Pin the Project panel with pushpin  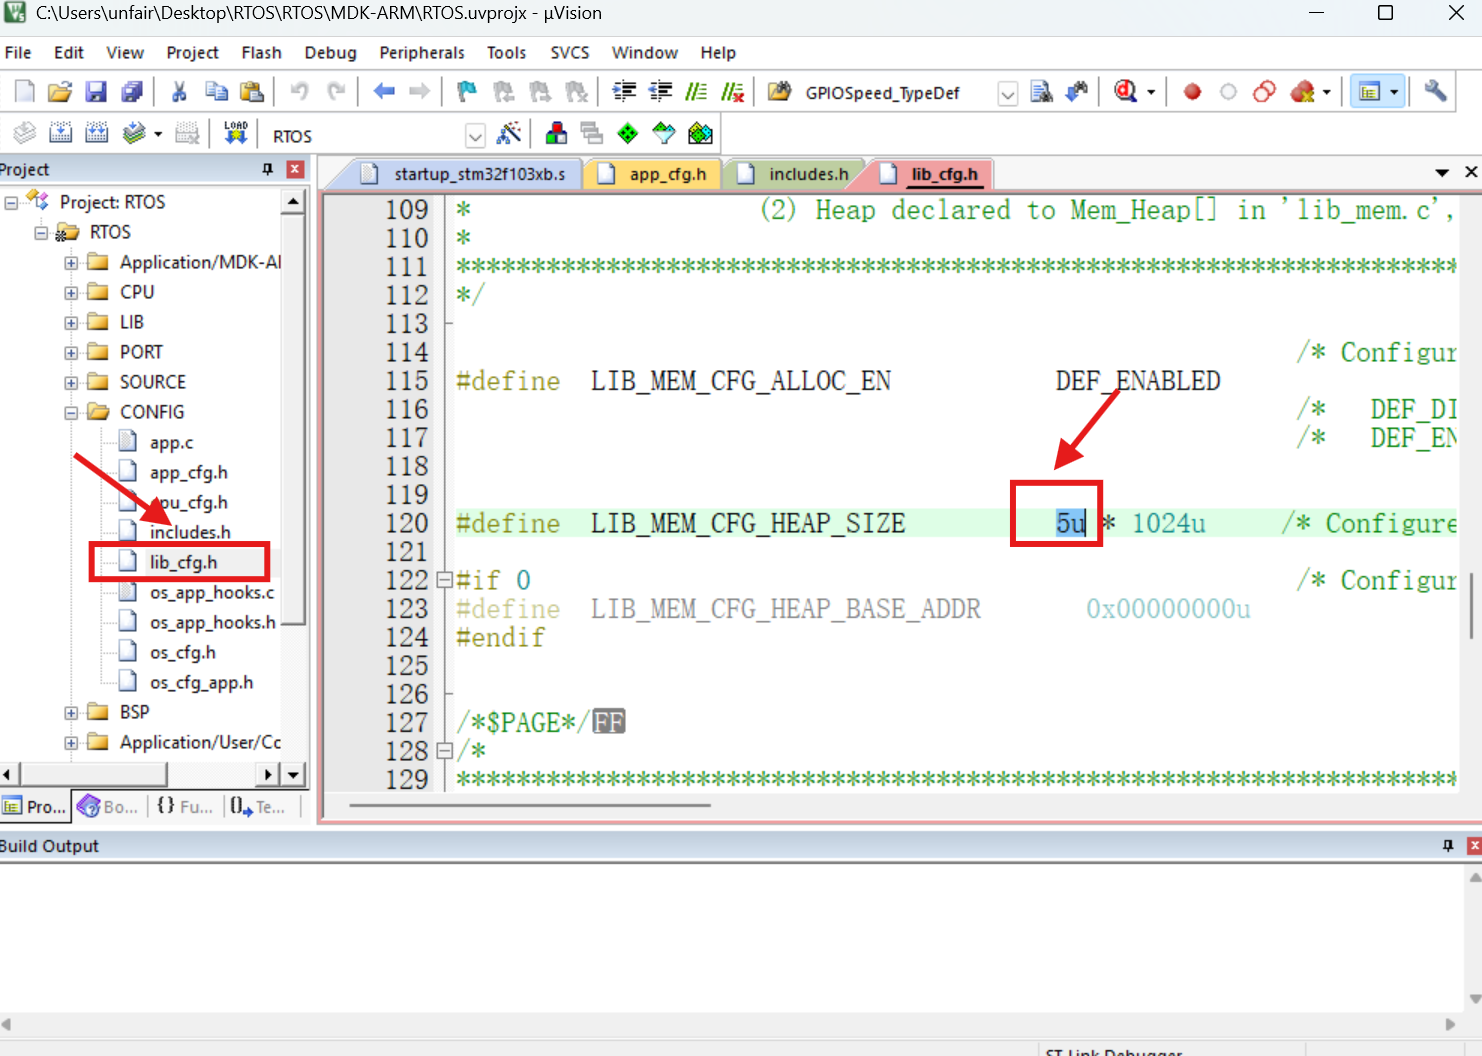267,169
